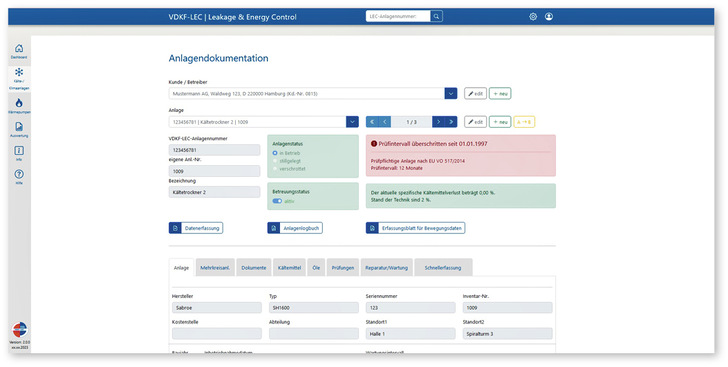This screenshot has width=728, height=367.
Task: Open settings gear in header
Action: click(x=533, y=17)
